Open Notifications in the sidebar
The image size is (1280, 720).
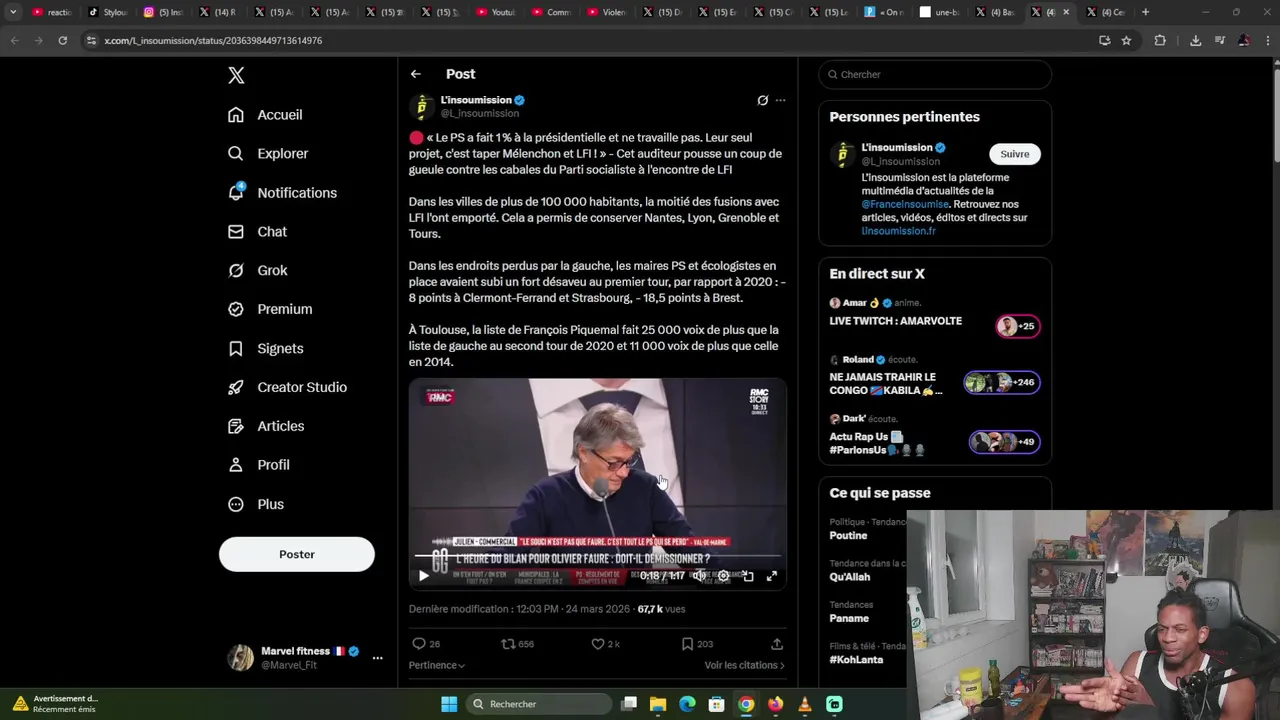pyautogui.click(x=282, y=193)
